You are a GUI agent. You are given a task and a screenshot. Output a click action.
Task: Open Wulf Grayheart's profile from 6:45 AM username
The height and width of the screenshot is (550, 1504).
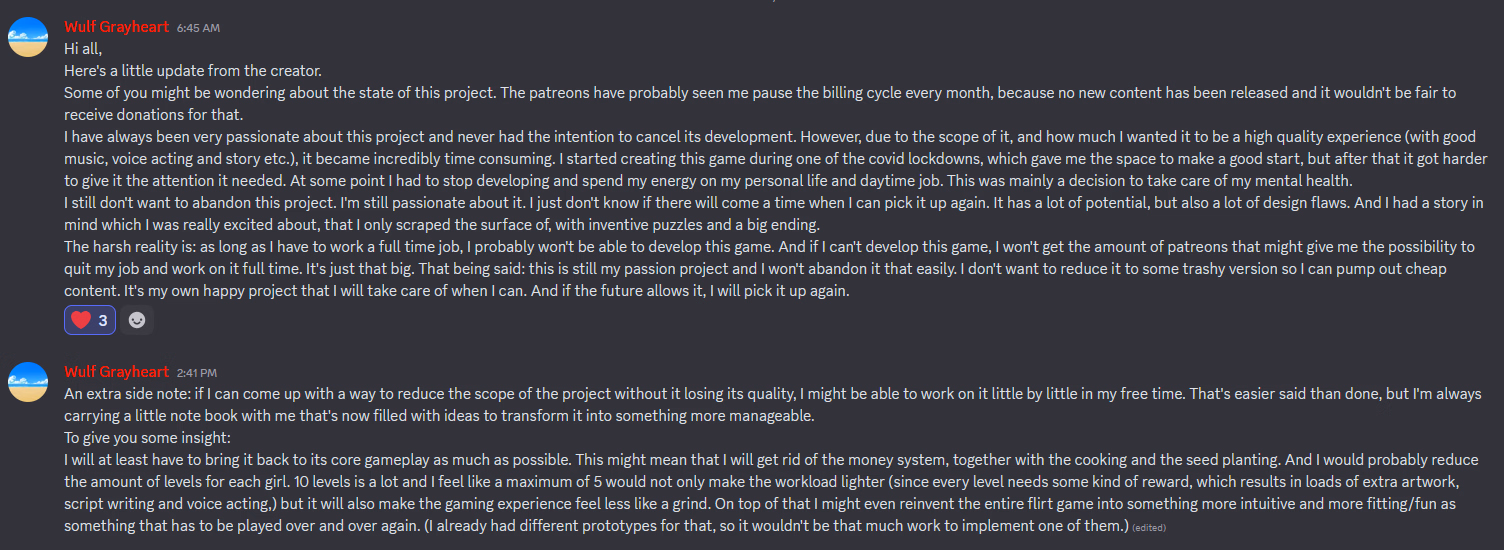point(116,27)
